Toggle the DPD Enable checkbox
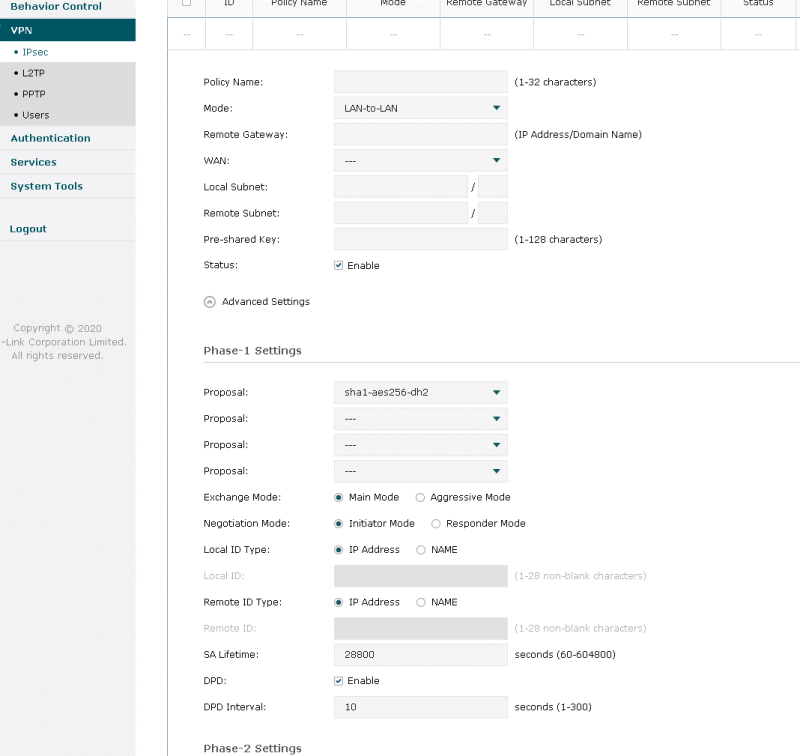The width and height of the screenshot is (800, 756). click(338, 681)
